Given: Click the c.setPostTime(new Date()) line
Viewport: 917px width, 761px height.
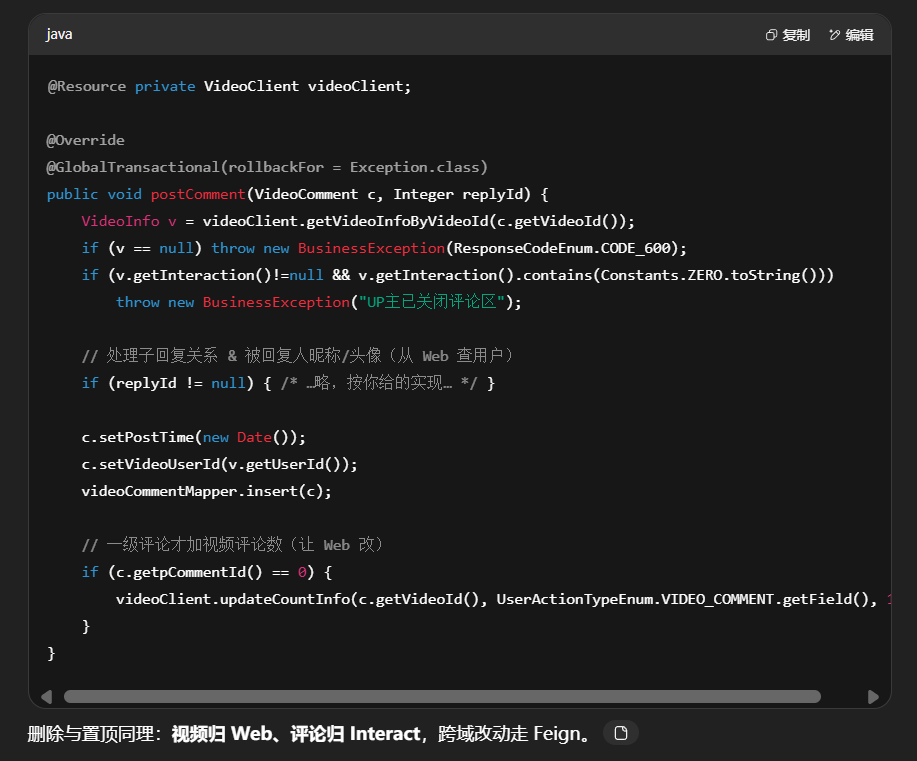Looking at the screenshot, I should point(193,437).
